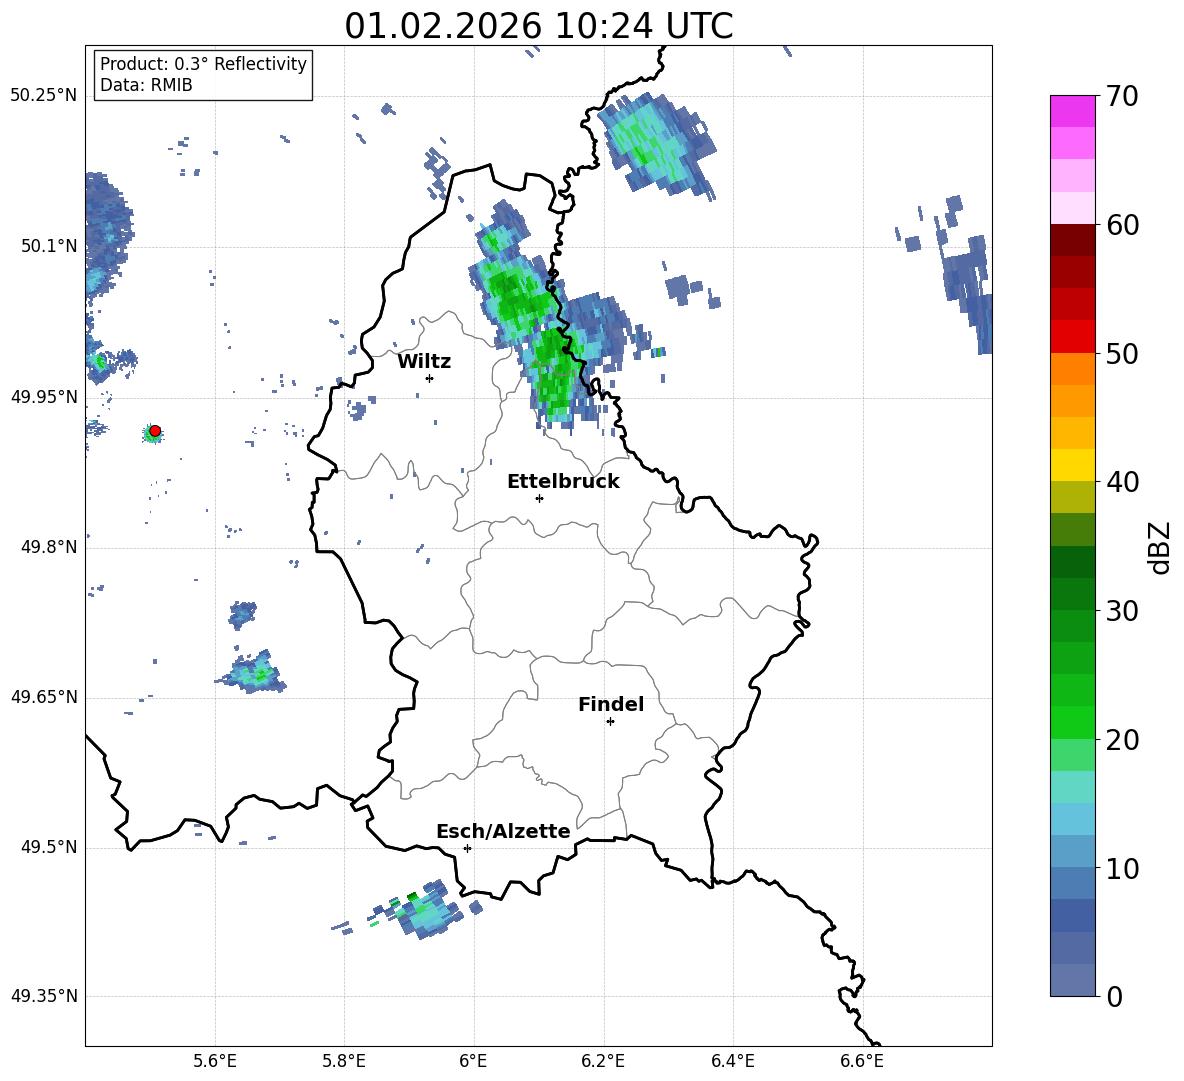This screenshot has height=1081, width=1184.
Task: Pick the orange swatch just below 50 dBZ
Action: click(1072, 368)
